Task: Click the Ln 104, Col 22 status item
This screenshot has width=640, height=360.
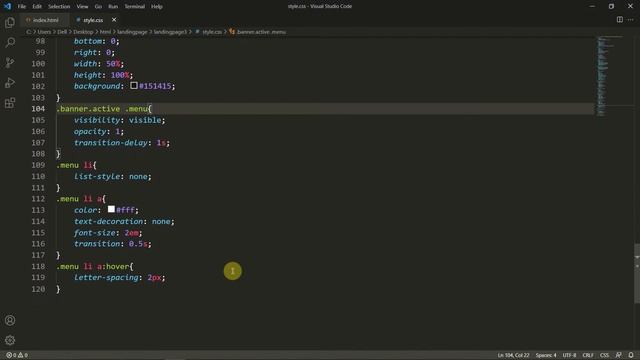Action: point(513,355)
